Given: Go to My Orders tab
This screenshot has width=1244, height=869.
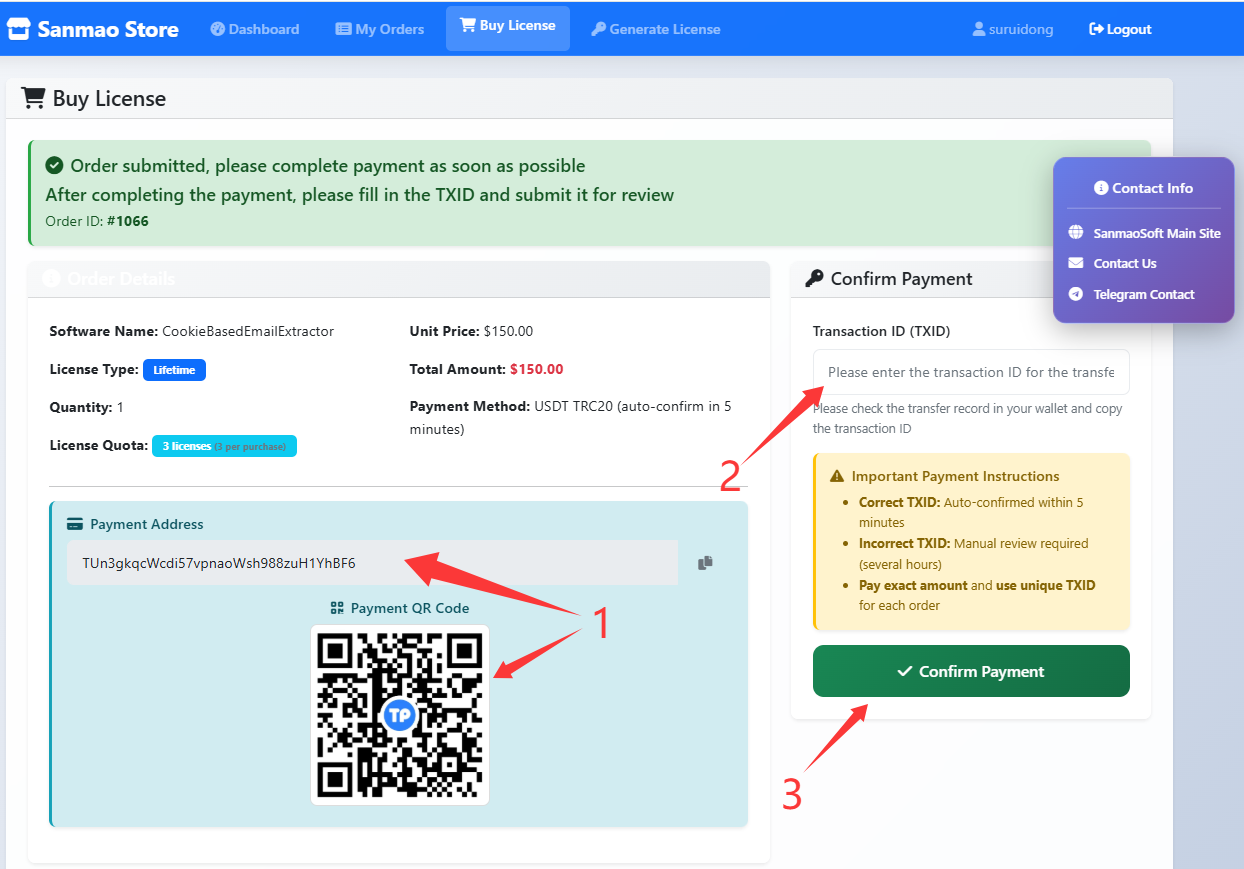Looking at the screenshot, I should tap(379, 29).
